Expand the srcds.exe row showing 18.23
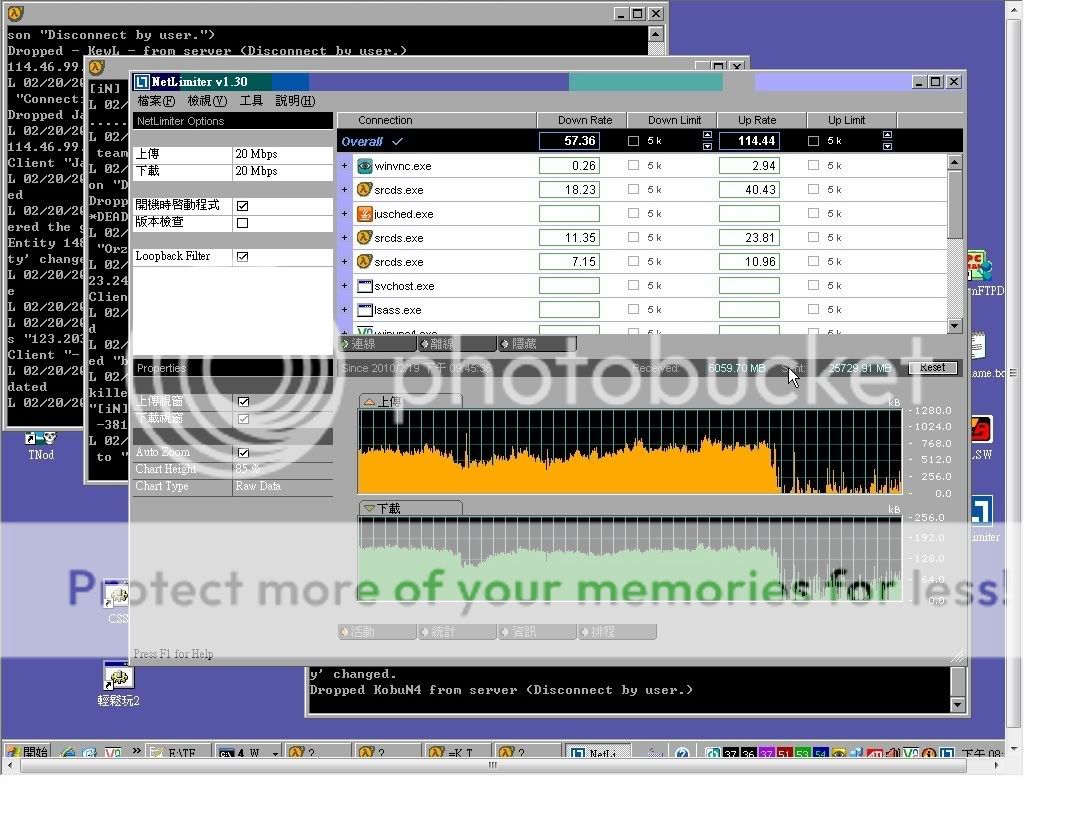The image size is (1080, 817). point(344,190)
